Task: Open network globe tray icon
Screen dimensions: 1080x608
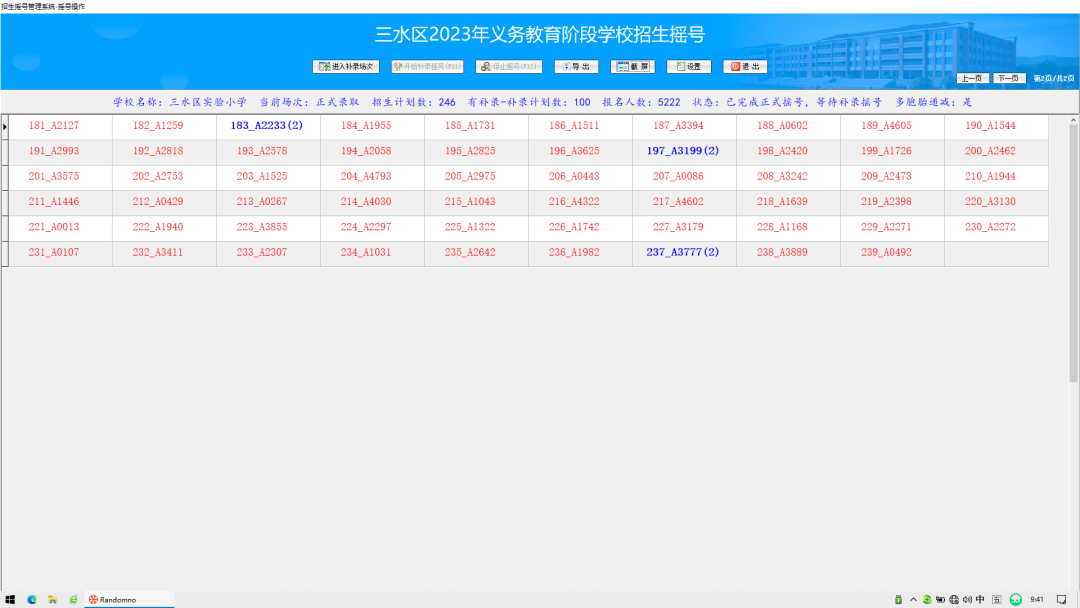Action: [954, 600]
